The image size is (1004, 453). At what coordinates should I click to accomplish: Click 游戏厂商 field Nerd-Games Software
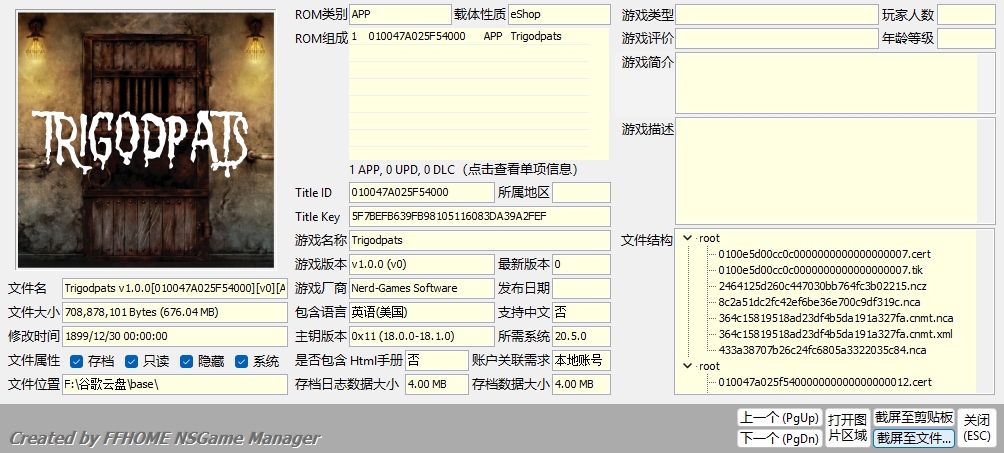click(421, 288)
